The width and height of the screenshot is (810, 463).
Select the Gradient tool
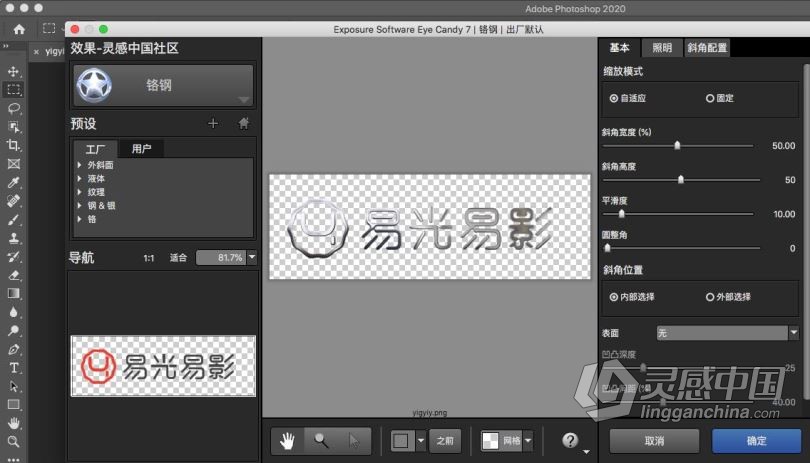(x=13, y=294)
